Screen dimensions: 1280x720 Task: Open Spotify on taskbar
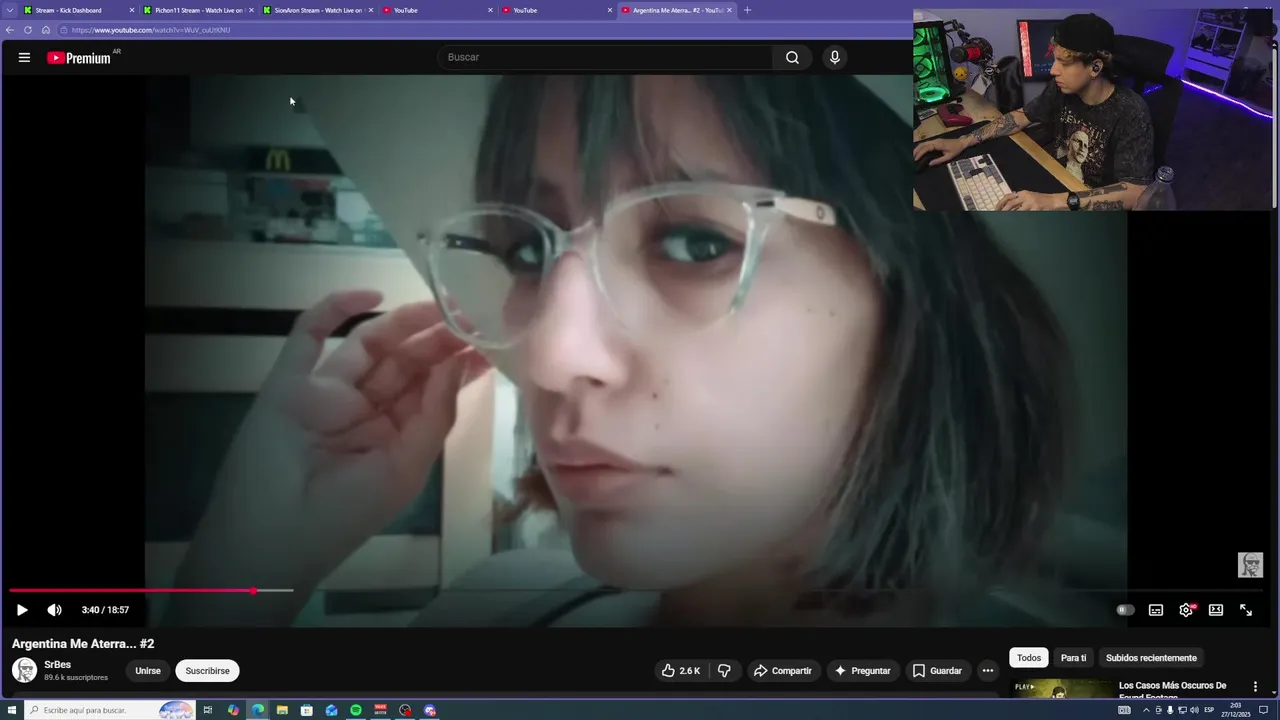tap(356, 710)
